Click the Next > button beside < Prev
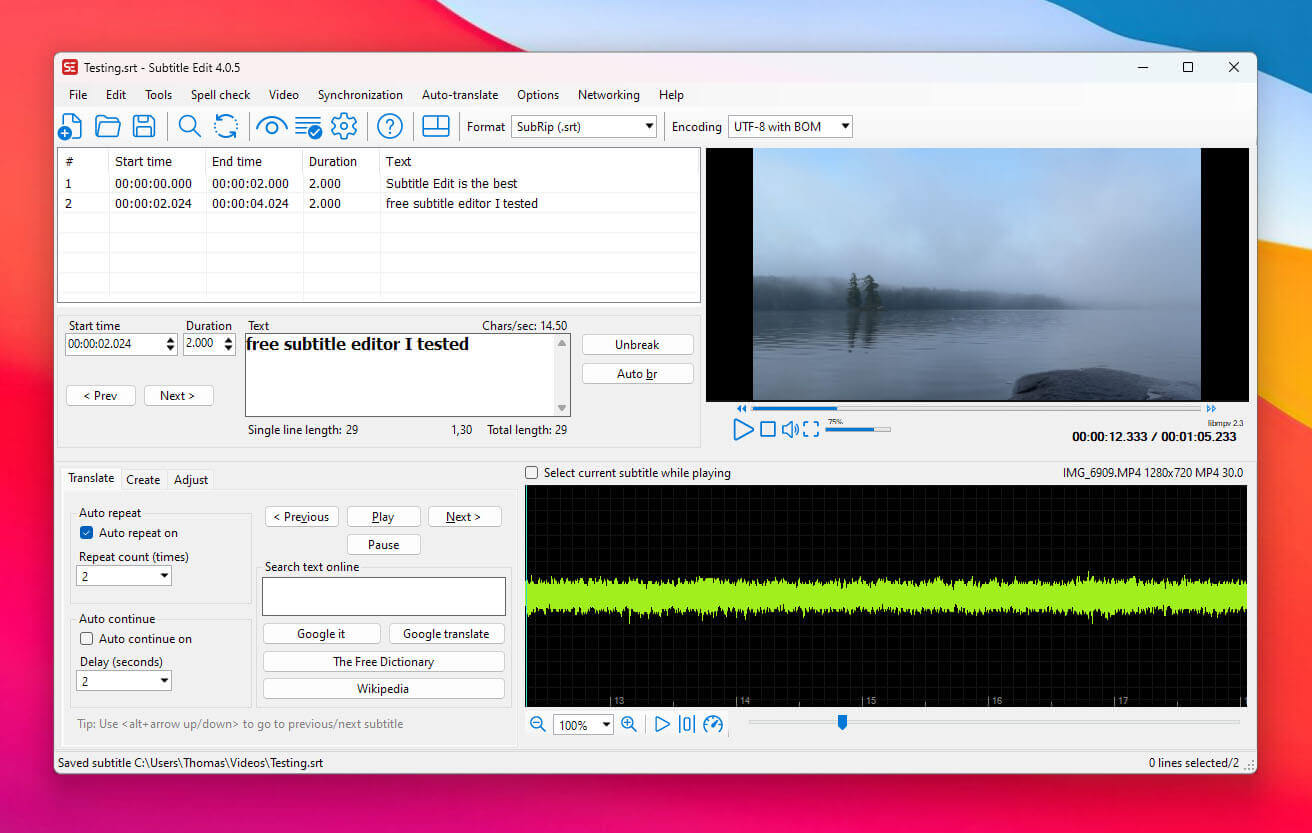 [x=179, y=395]
